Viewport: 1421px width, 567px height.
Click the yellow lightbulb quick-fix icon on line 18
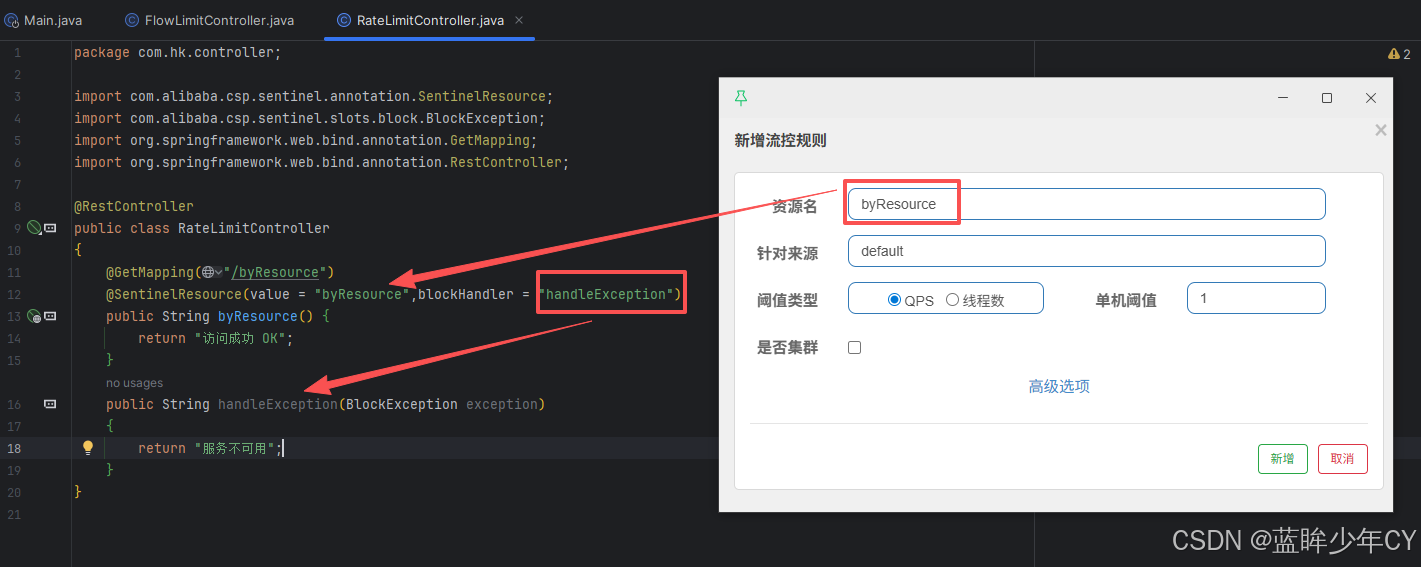[87, 448]
